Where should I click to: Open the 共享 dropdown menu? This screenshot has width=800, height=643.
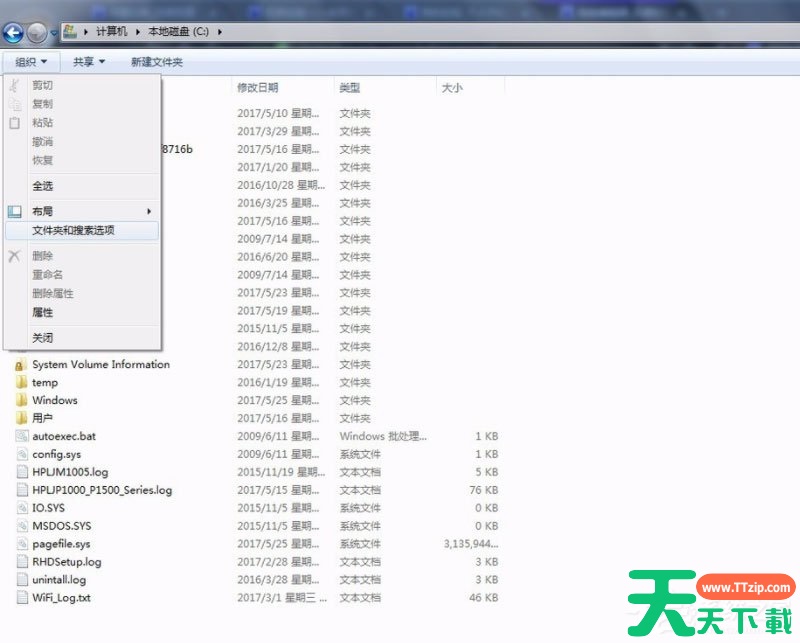click(x=89, y=62)
